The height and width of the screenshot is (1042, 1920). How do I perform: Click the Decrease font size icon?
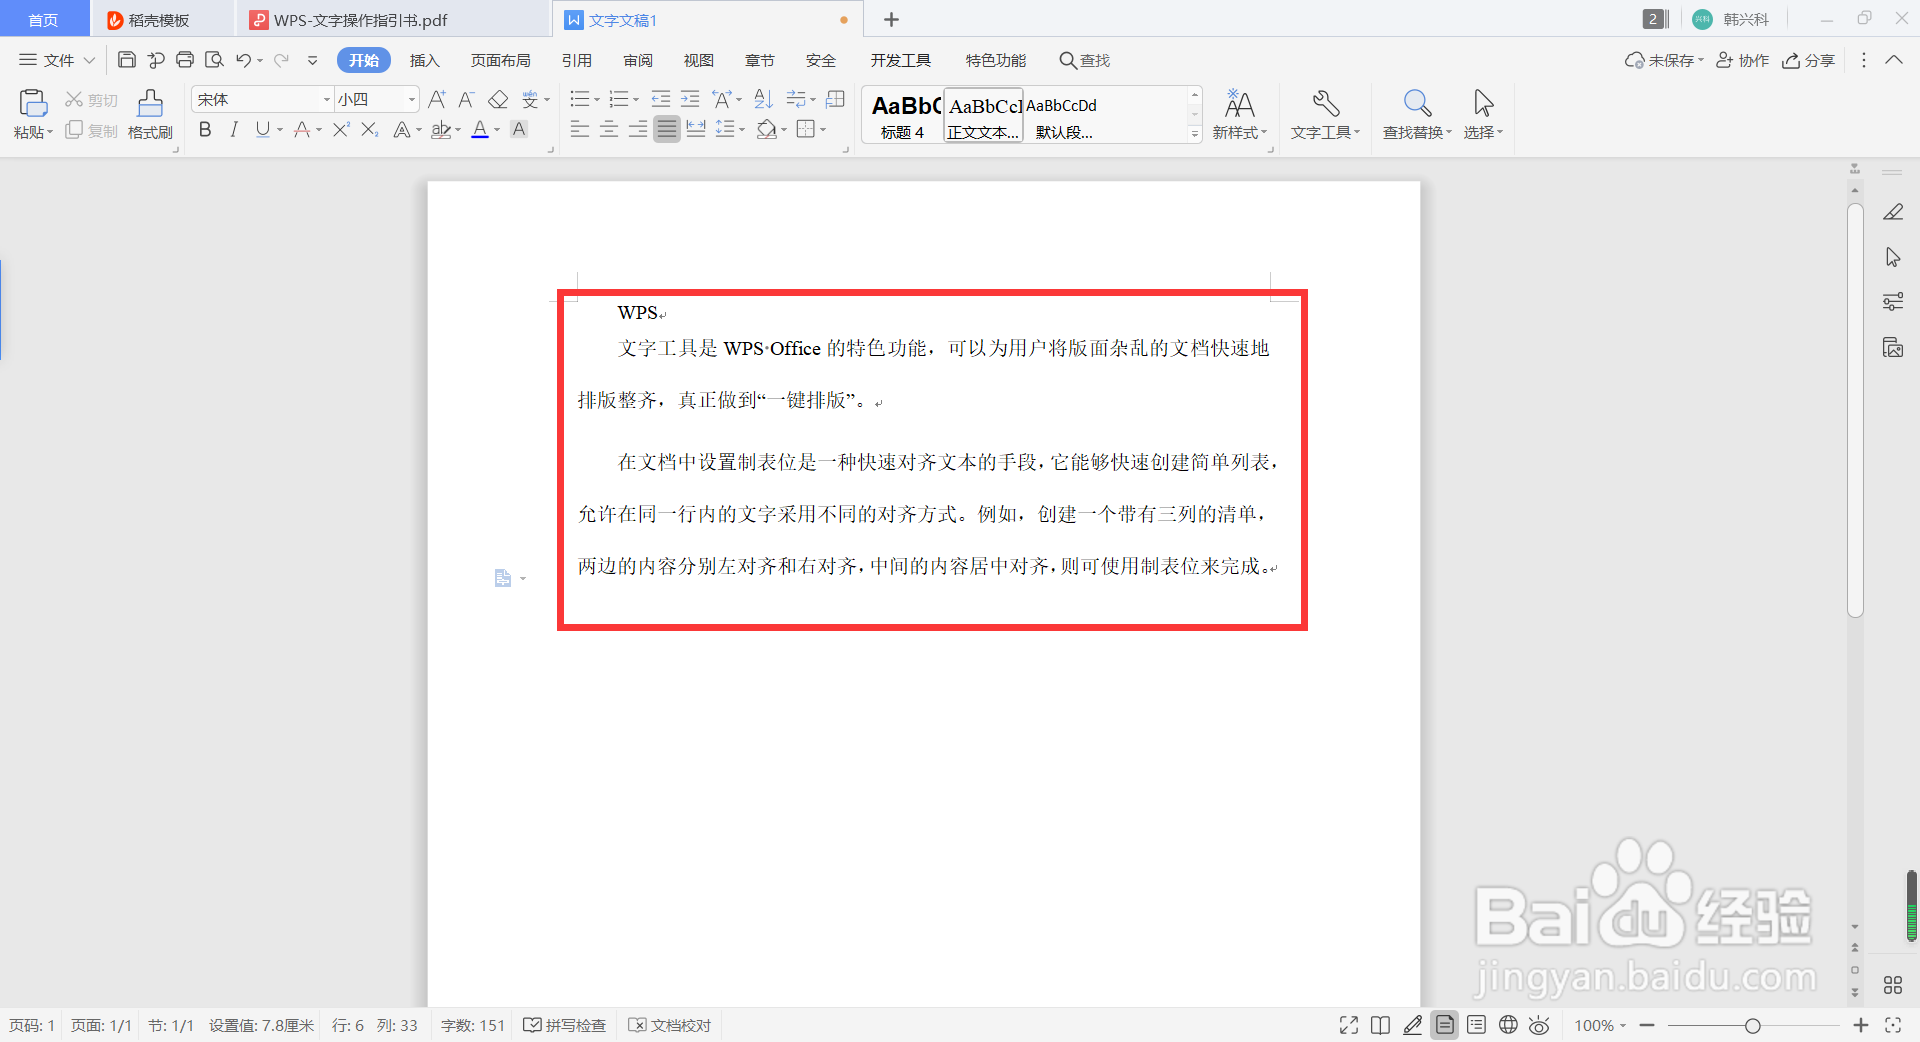[x=466, y=99]
